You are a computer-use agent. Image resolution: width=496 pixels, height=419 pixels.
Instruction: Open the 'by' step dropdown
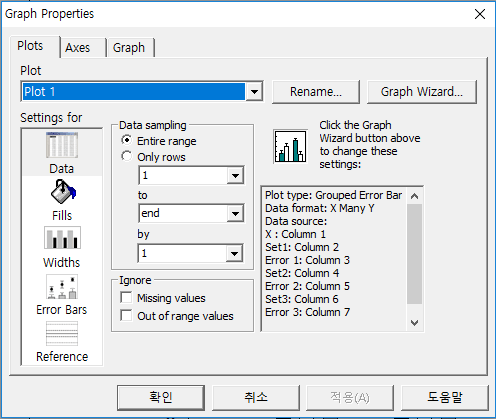[x=234, y=254]
